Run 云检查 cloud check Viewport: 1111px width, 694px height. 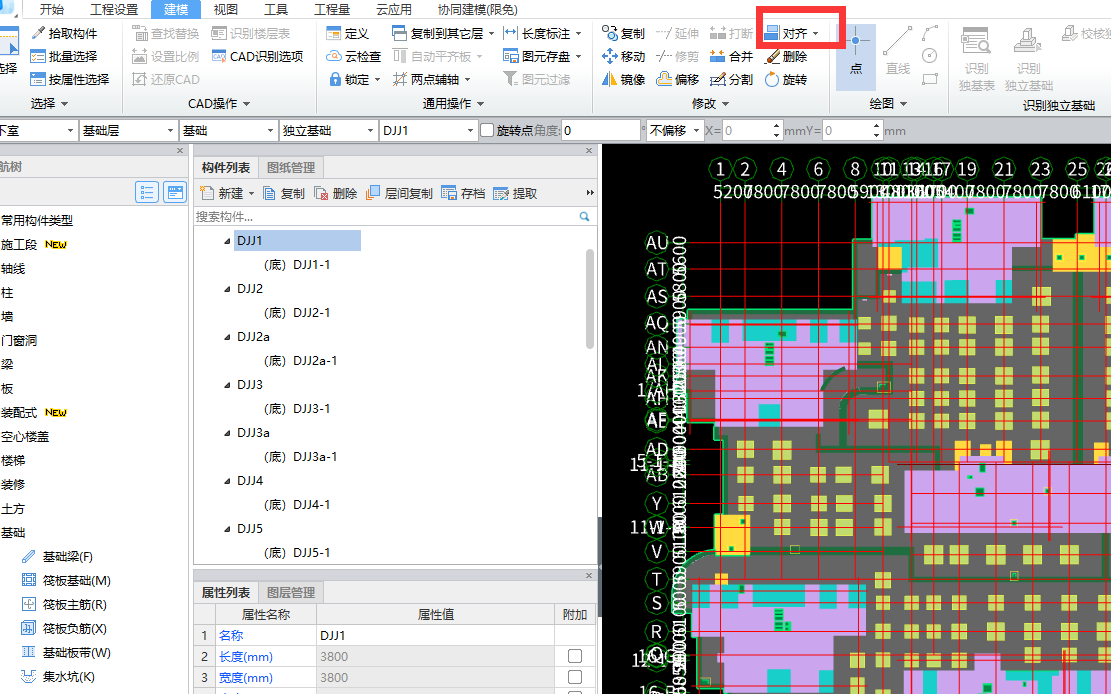354,56
